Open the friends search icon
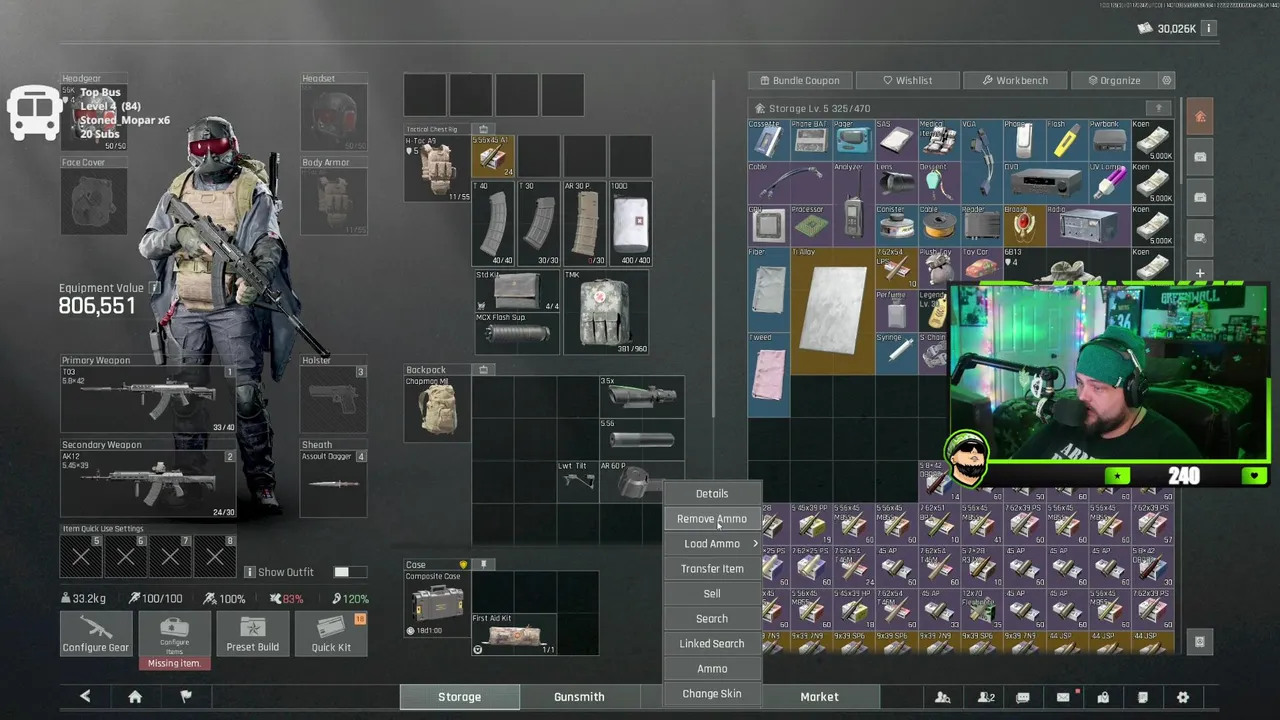Viewport: 1280px width, 720px height. [943, 697]
